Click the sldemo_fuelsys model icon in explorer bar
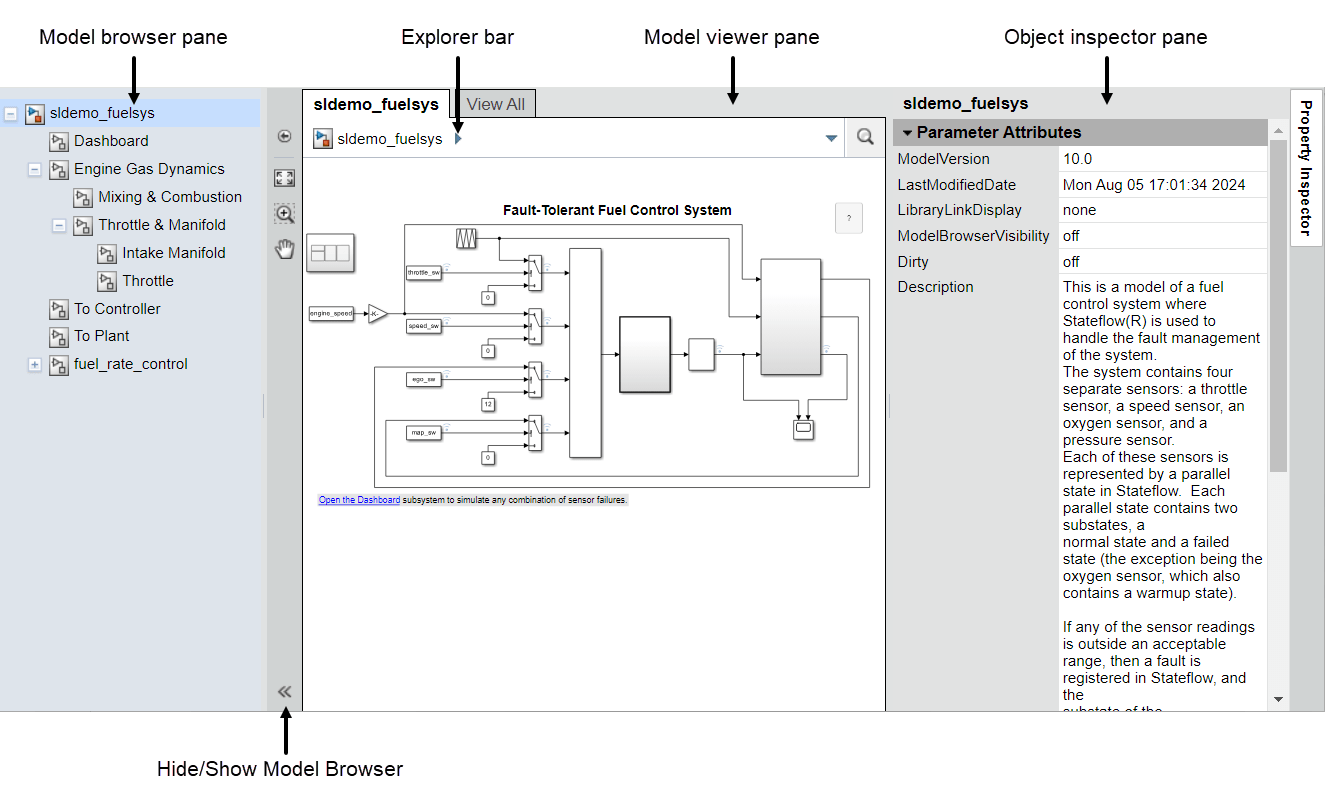 tap(321, 139)
